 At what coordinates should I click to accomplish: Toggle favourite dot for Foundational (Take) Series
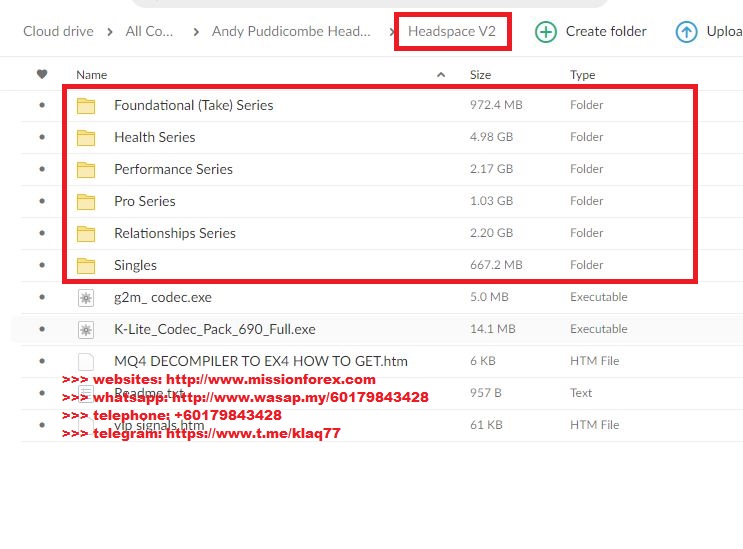42,105
